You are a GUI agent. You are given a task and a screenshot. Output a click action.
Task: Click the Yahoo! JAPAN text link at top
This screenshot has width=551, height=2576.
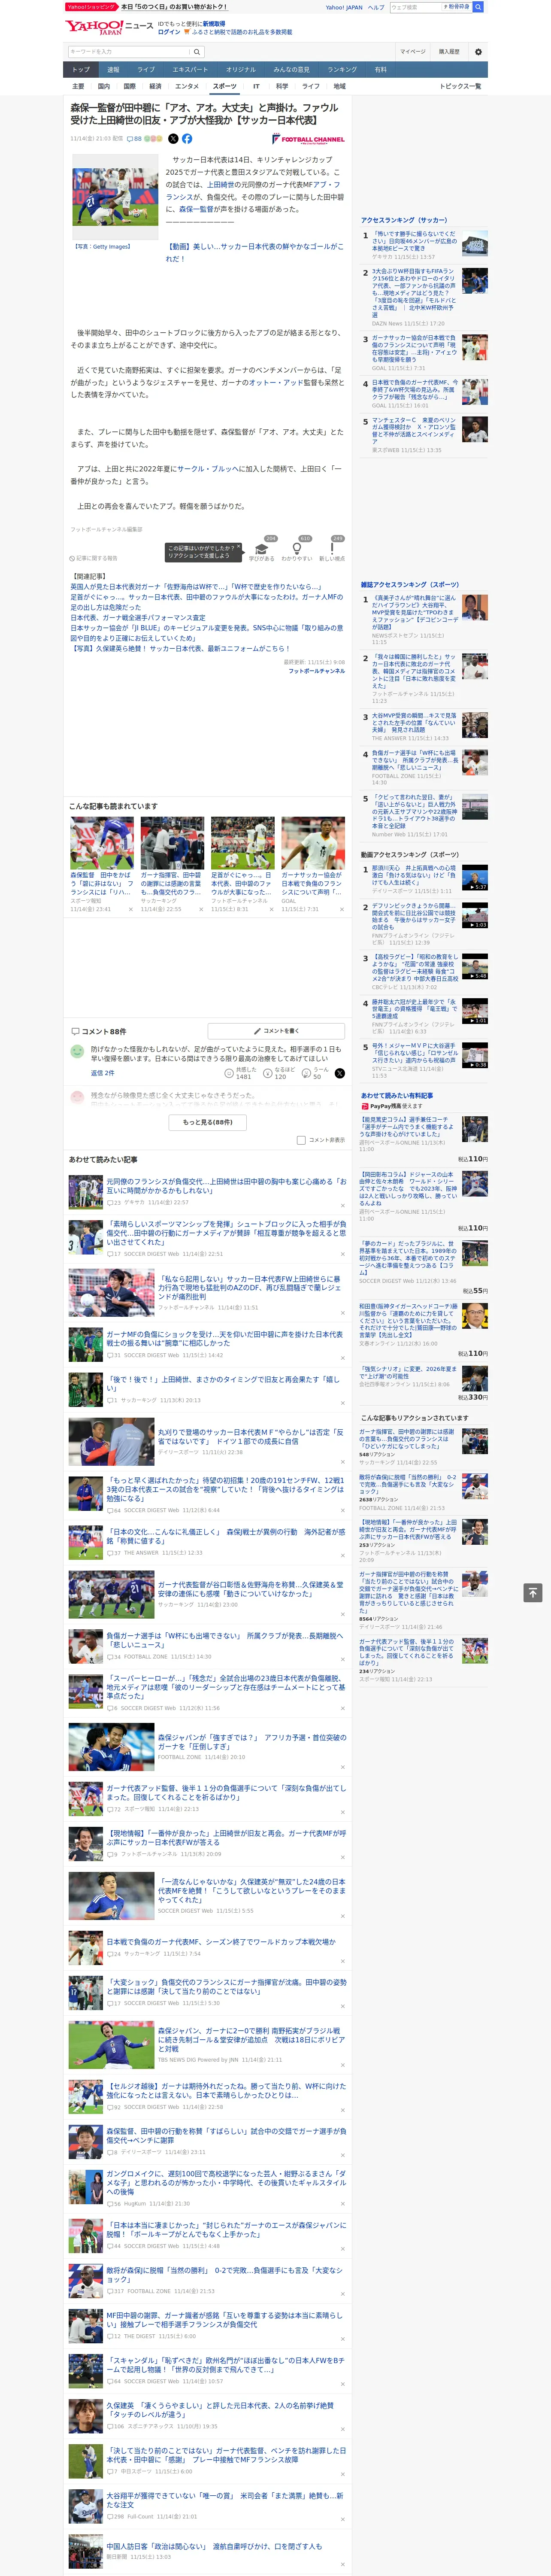(344, 7)
